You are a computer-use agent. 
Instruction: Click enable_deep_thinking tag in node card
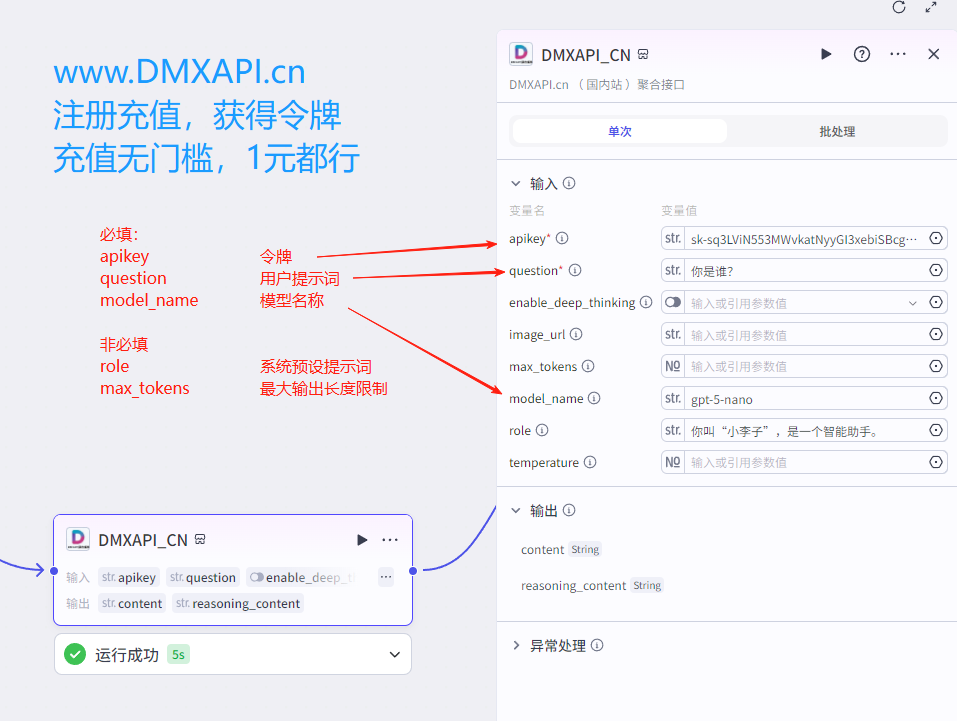click(302, 577)
